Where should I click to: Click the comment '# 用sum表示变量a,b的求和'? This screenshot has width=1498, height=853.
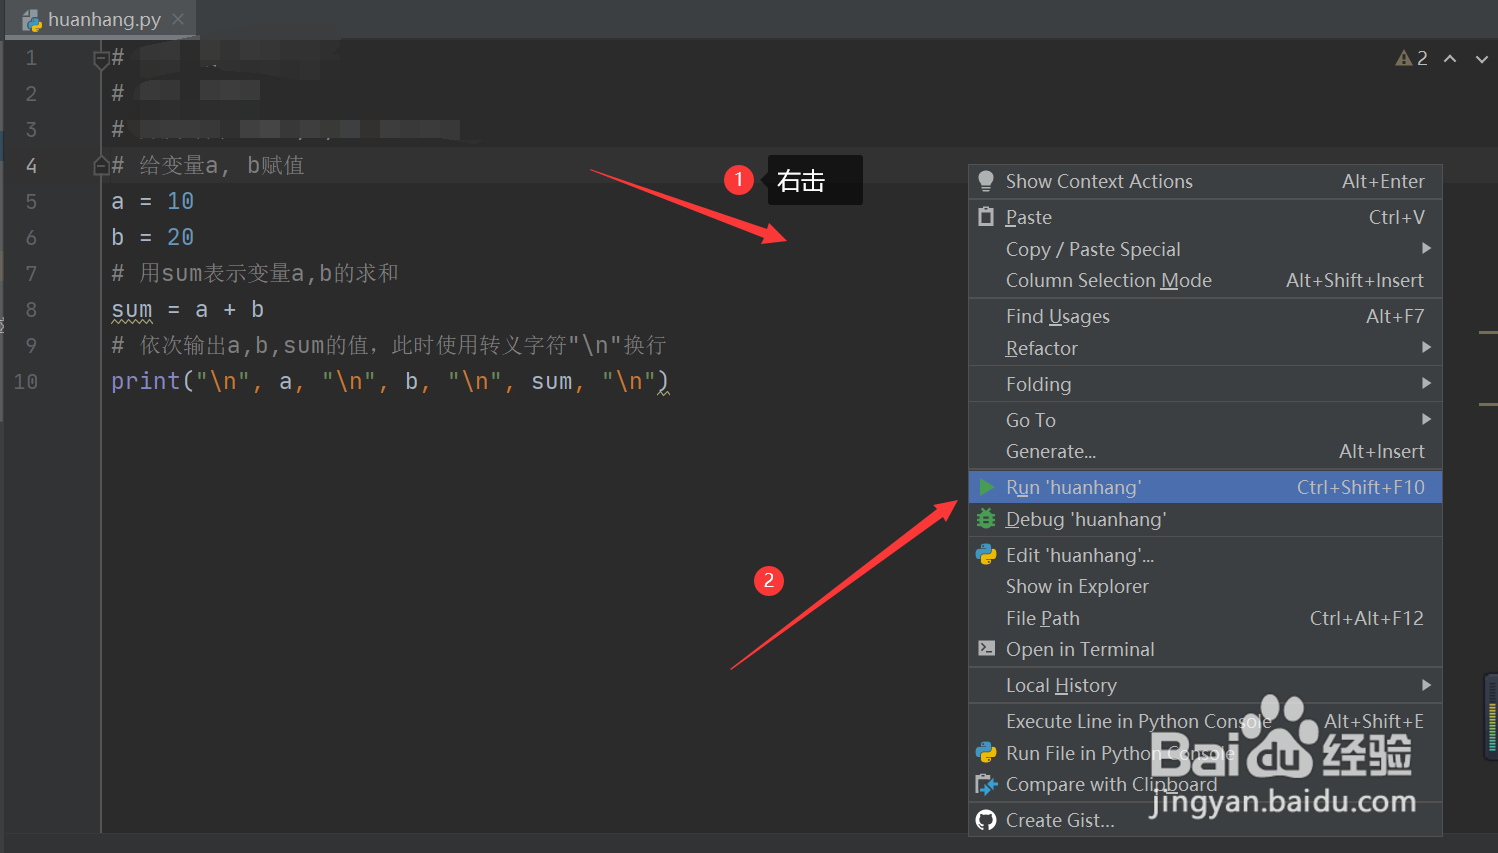[x=255, y=274]
